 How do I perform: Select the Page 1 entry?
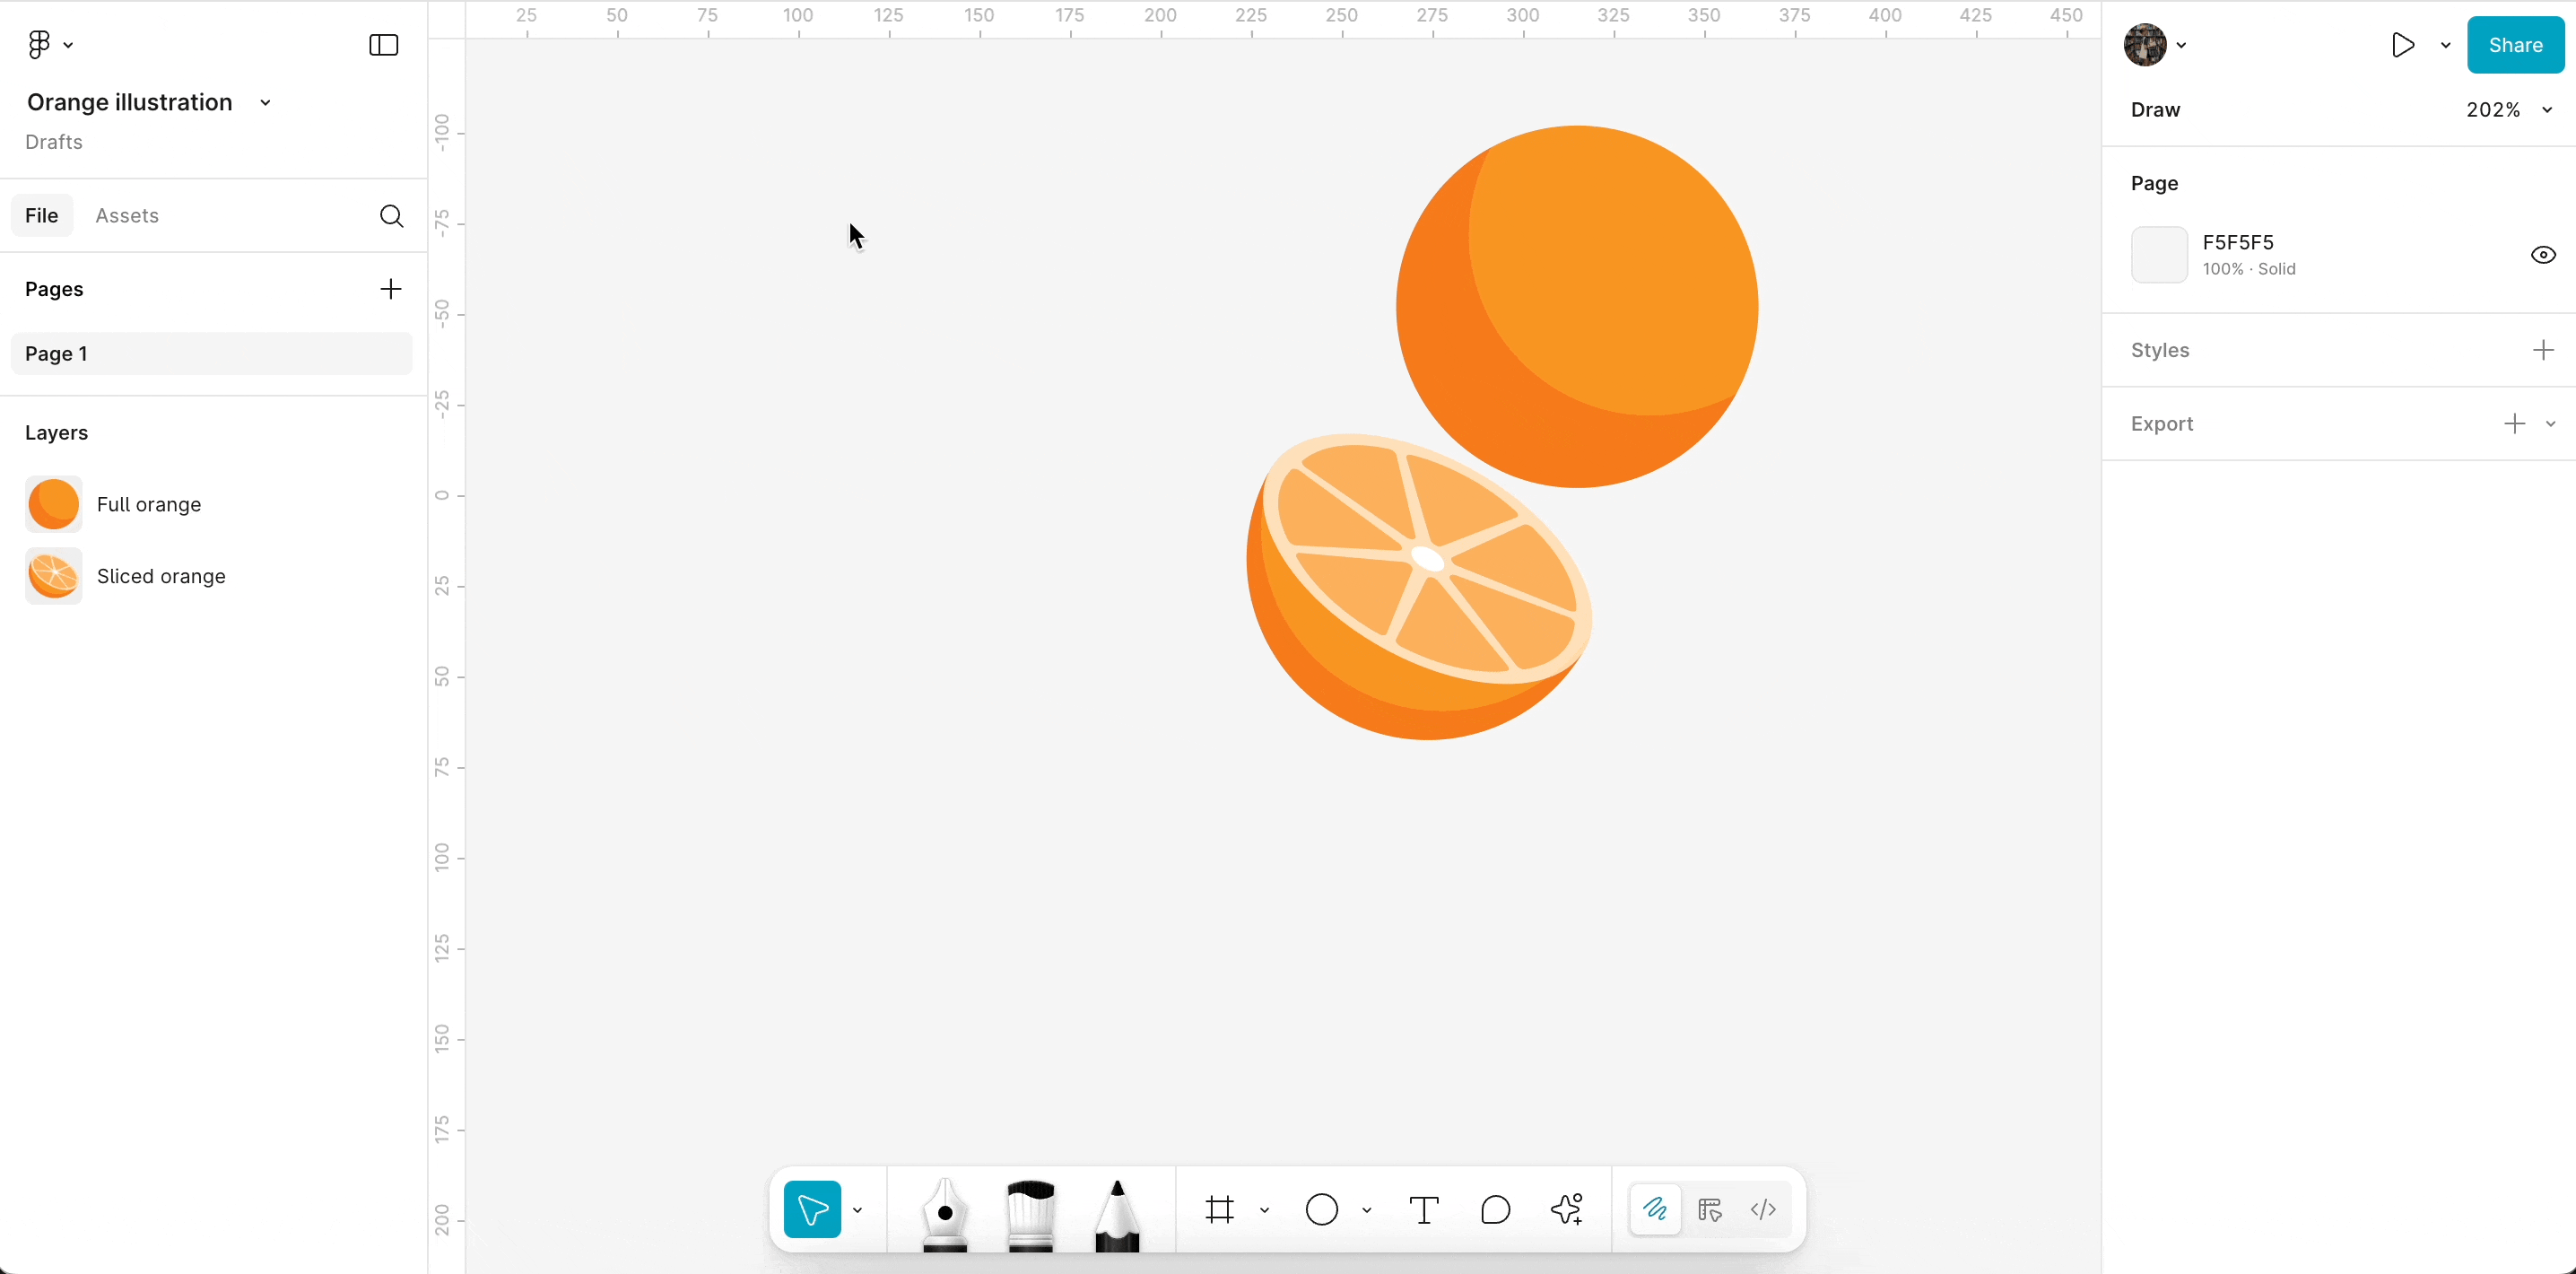click(211, 354)
